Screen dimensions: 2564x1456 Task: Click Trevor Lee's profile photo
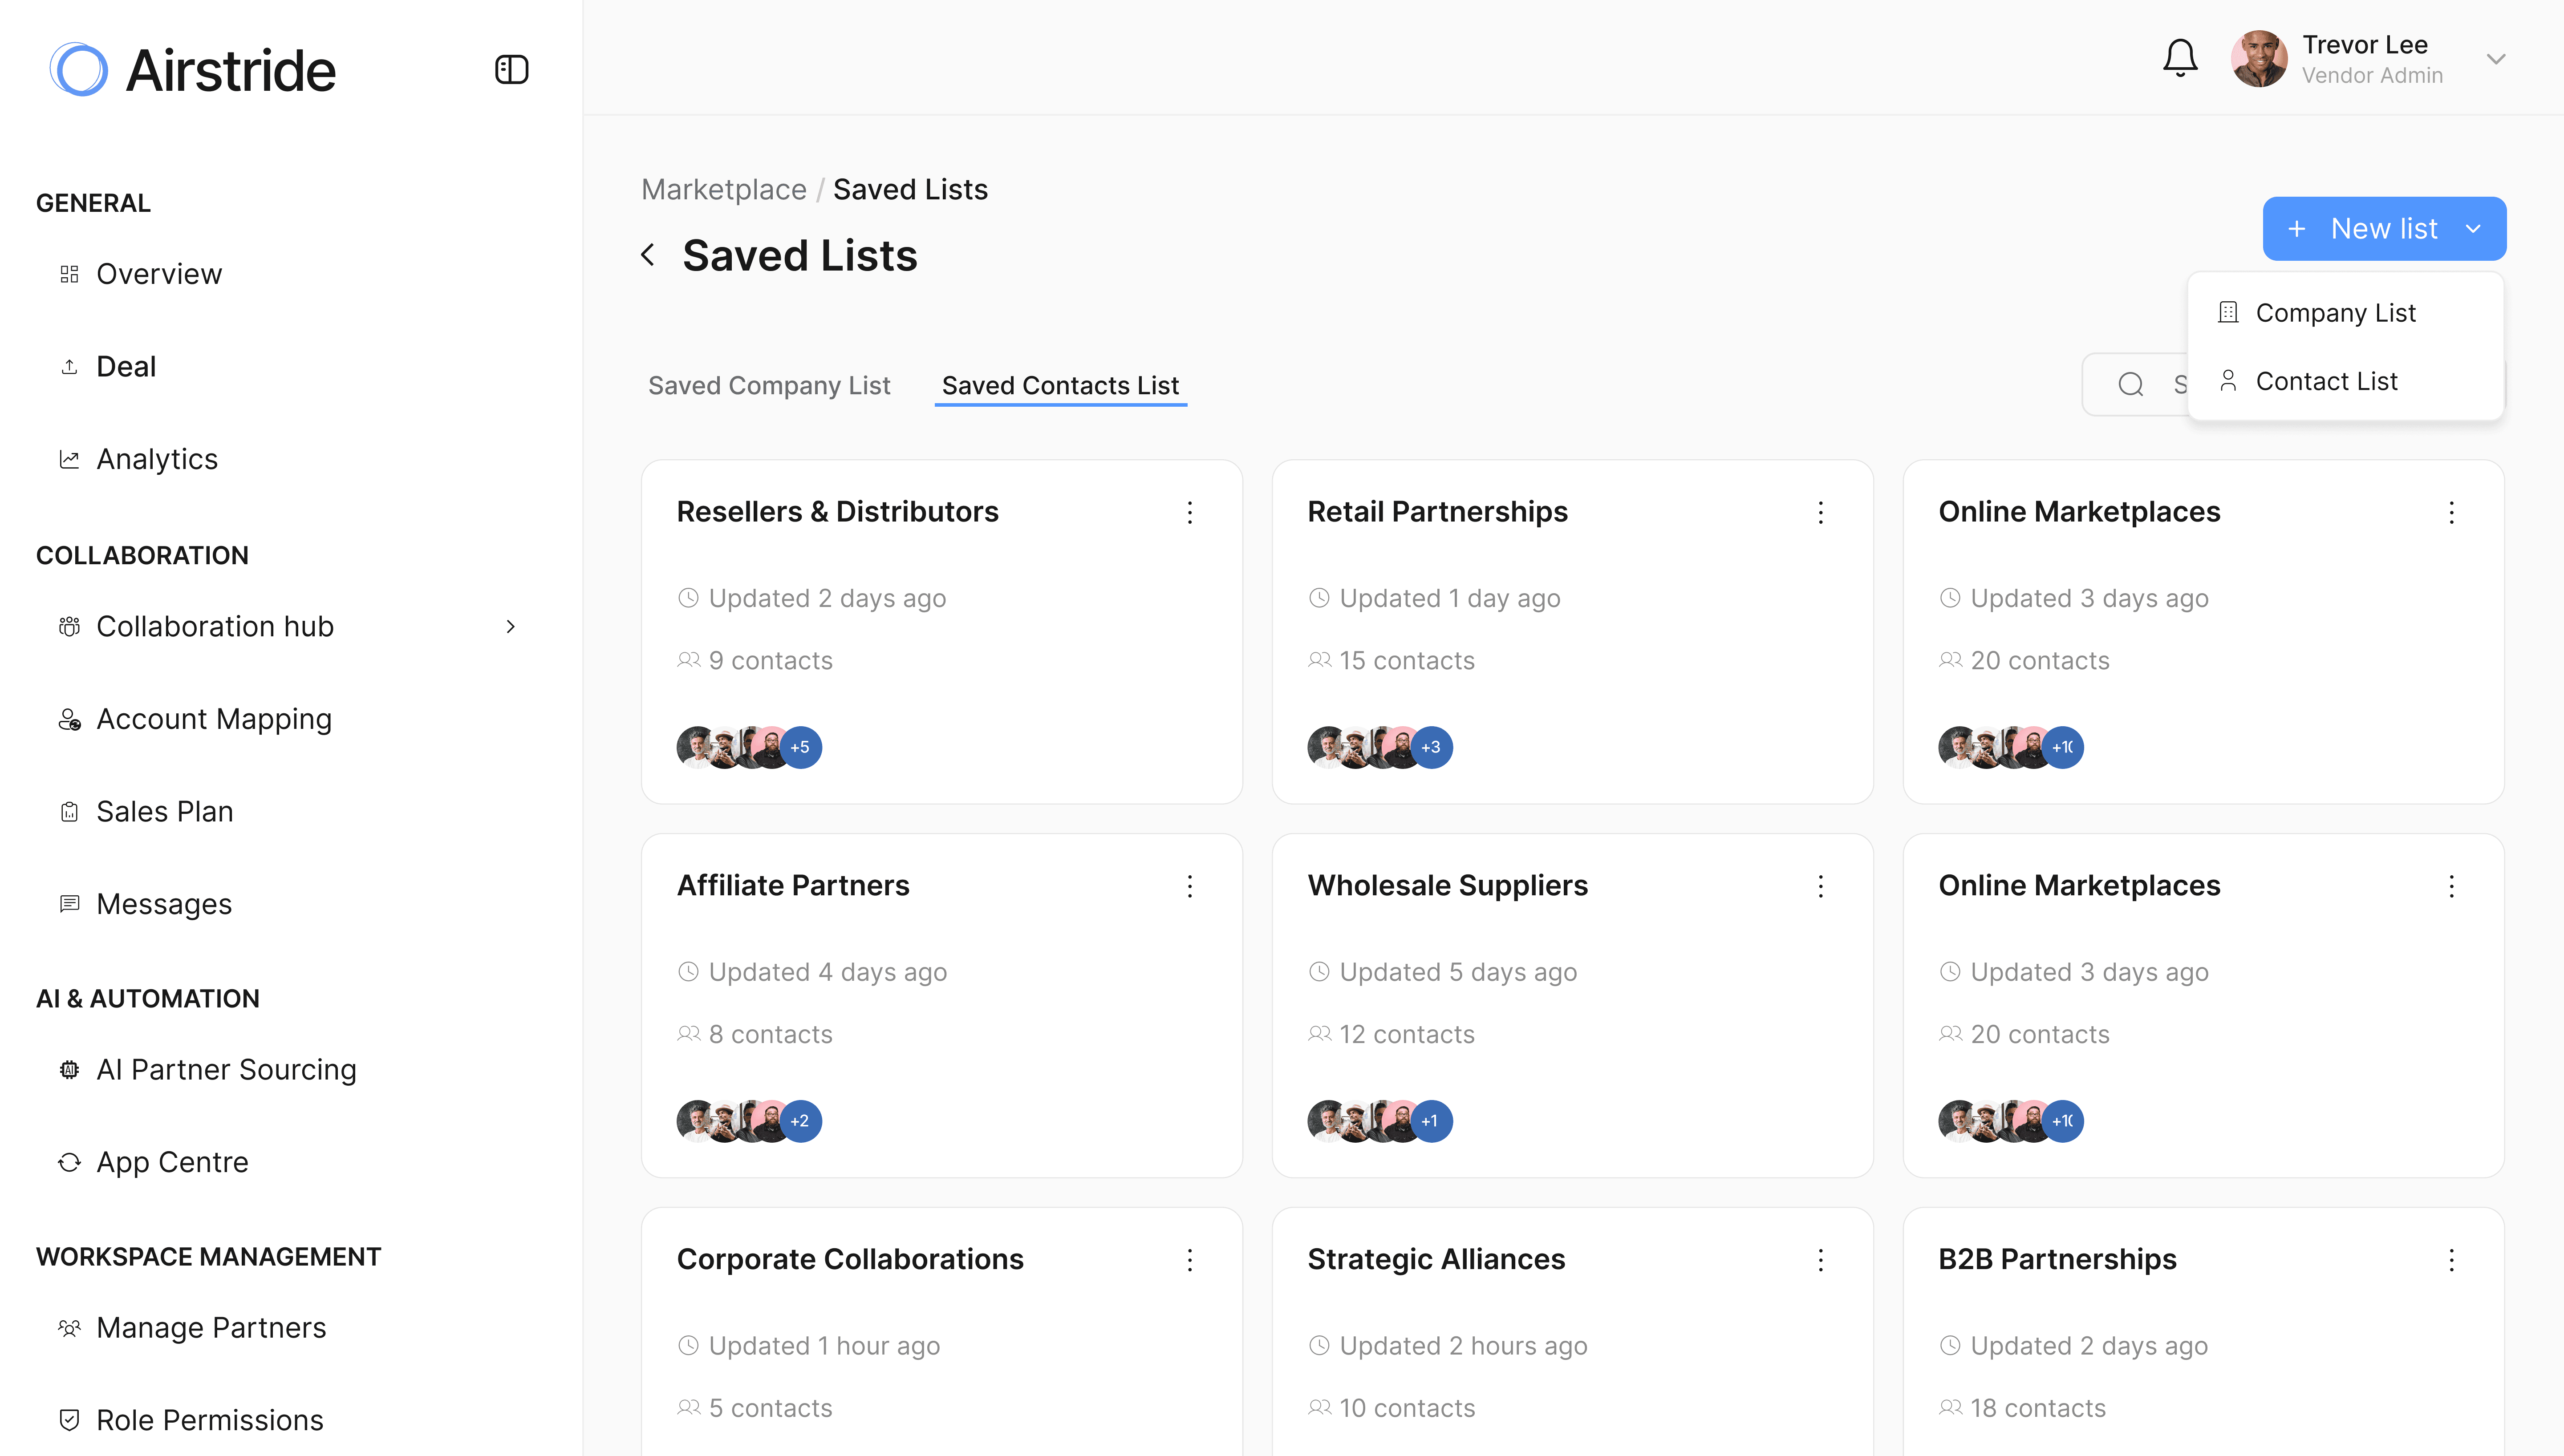point(2258,59)
